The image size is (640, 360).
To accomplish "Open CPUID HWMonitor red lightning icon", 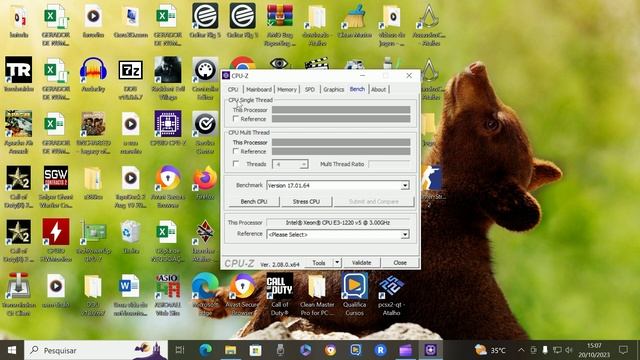I will point(56,240).
